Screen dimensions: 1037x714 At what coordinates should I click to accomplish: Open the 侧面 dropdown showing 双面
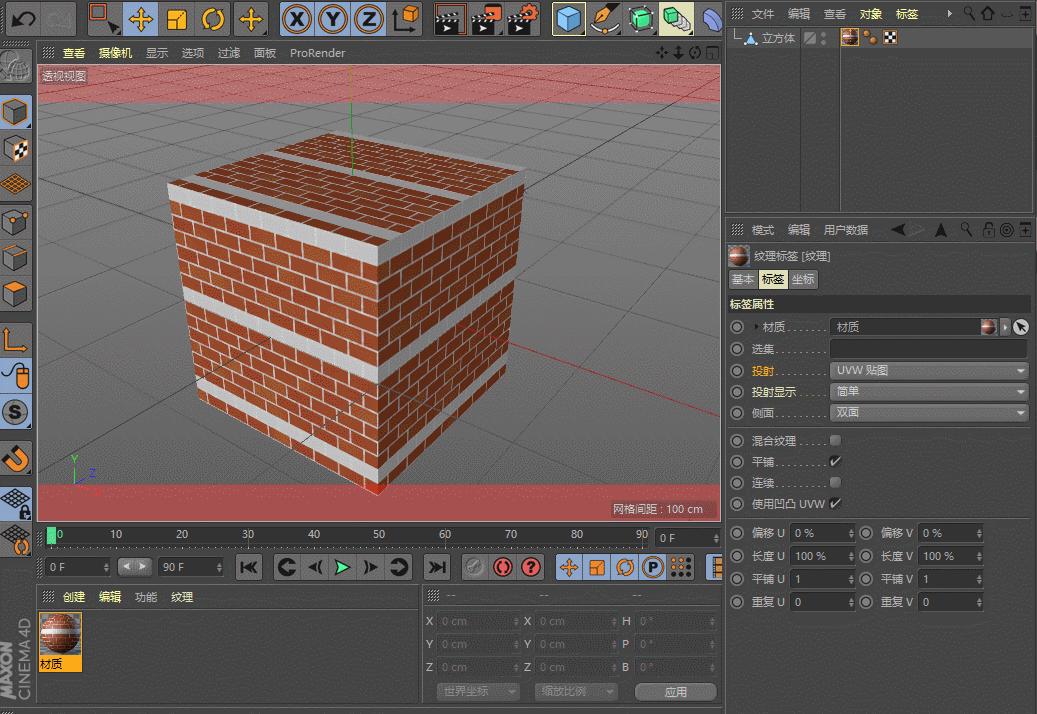click(x=928, y=412)
